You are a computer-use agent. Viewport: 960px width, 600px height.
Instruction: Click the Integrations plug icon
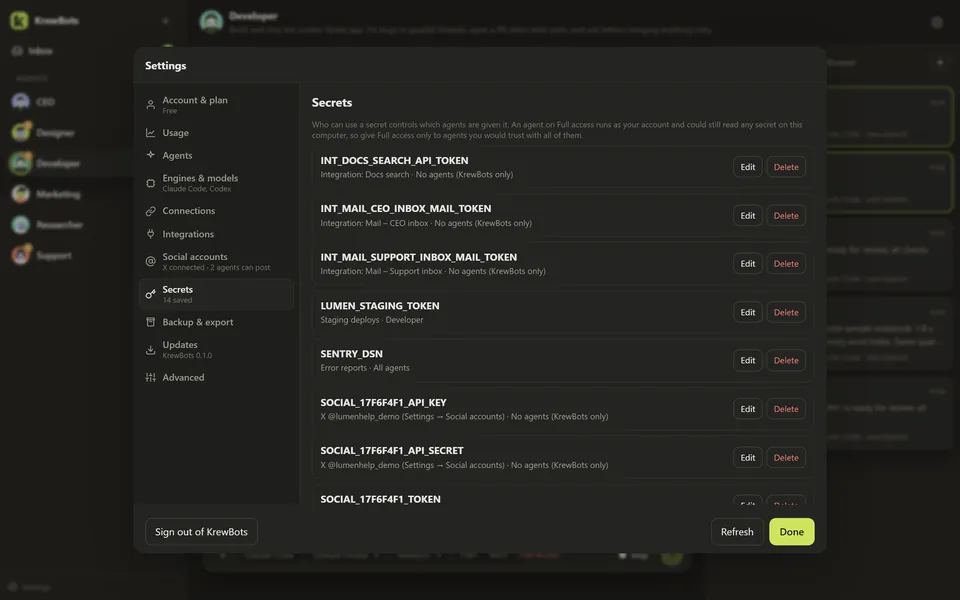click(151, 234)
